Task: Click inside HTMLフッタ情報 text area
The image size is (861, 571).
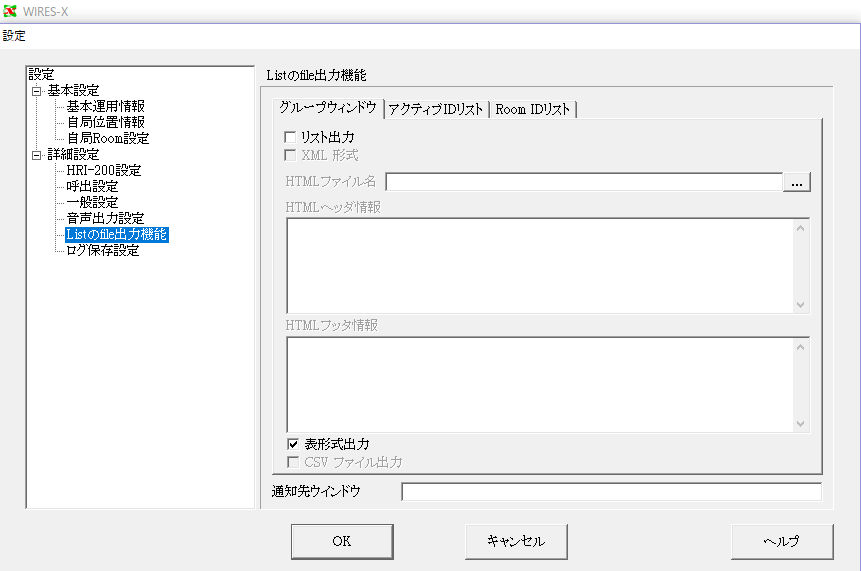Action: point(540,385)
